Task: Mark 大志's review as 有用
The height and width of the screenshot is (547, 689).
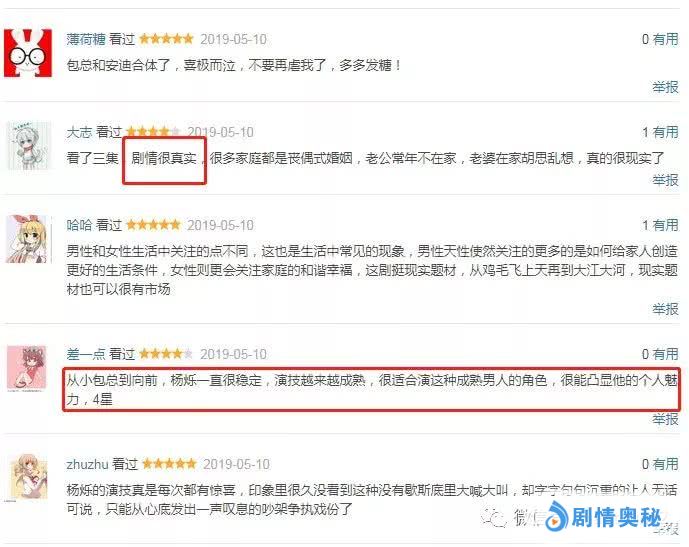Action: pos(665,132)
